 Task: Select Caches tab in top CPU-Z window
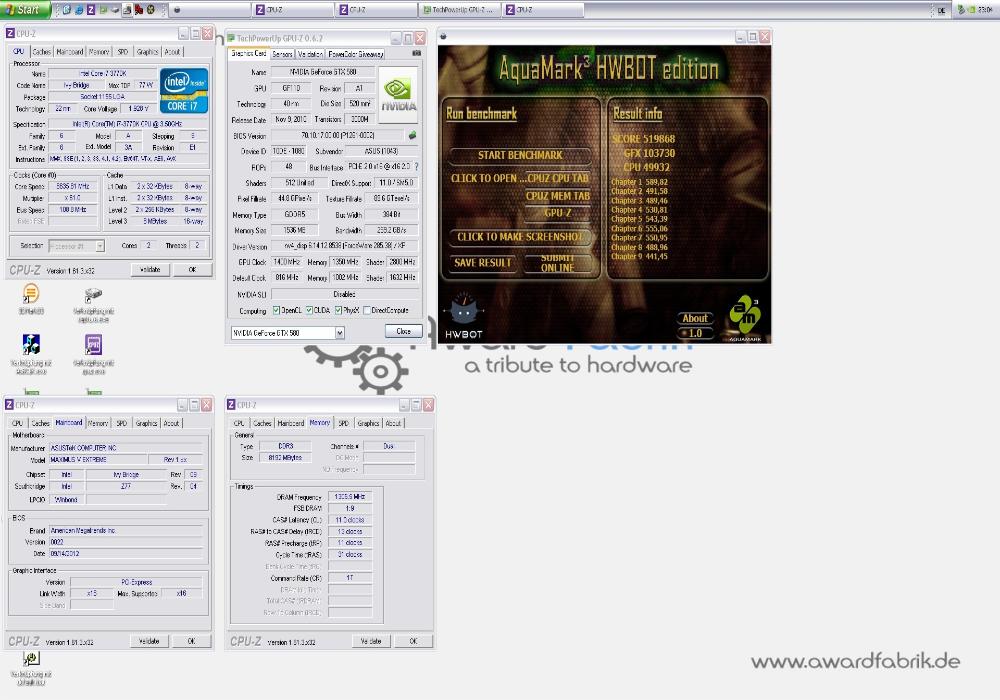click(x=41, y=52)
